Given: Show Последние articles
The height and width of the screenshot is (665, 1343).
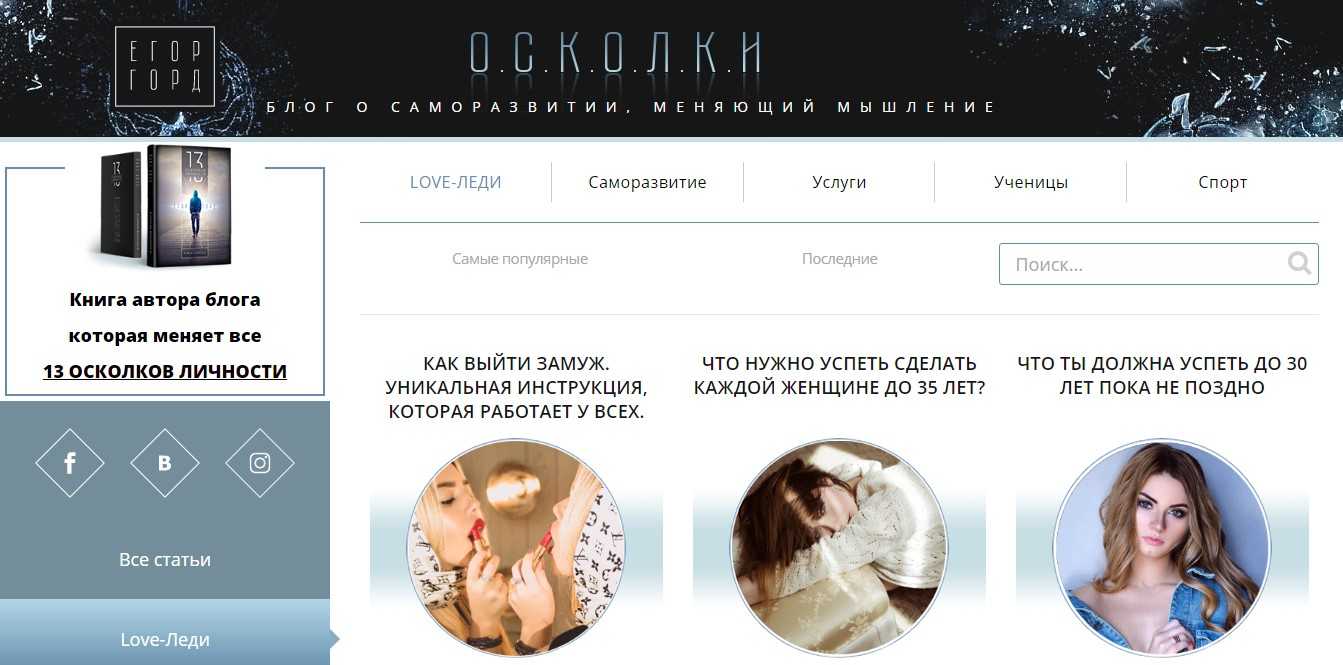Looking at the screenshot, I should pos(839,259).
